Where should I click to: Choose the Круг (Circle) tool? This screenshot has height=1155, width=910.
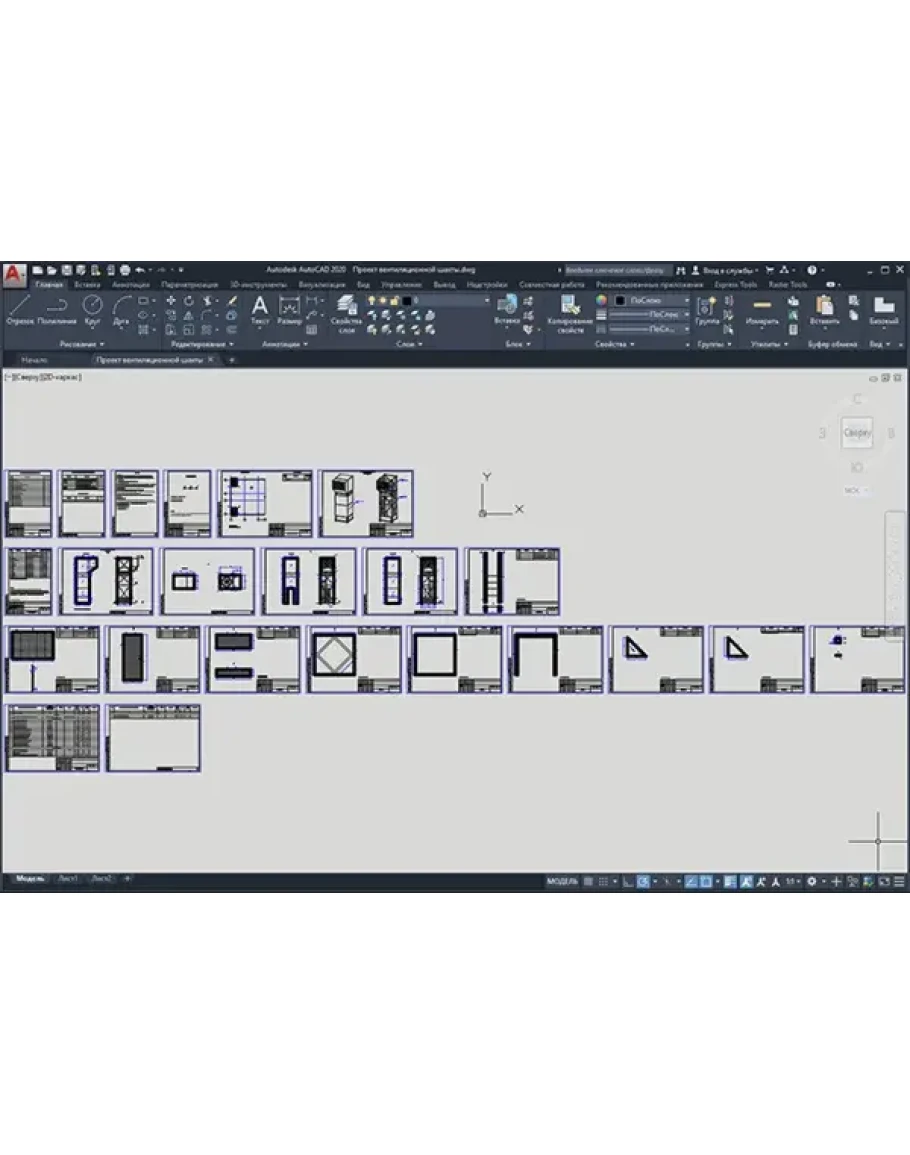pos(92,308)
